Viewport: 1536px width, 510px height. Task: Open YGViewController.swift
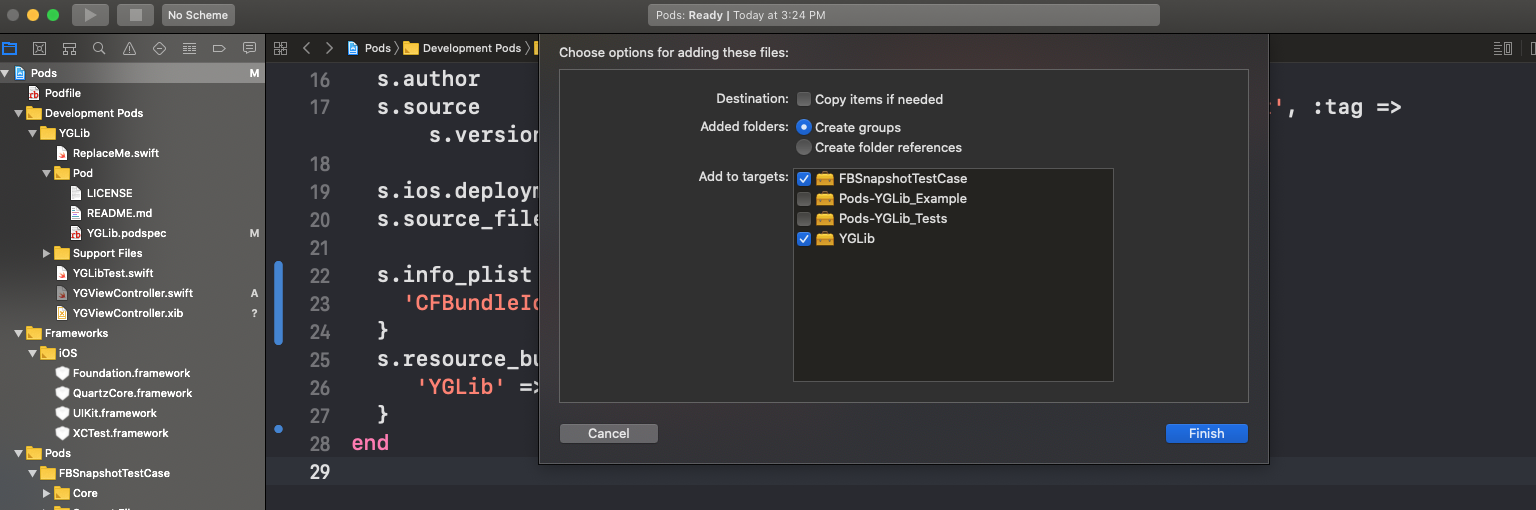click(x=132, y=293)
